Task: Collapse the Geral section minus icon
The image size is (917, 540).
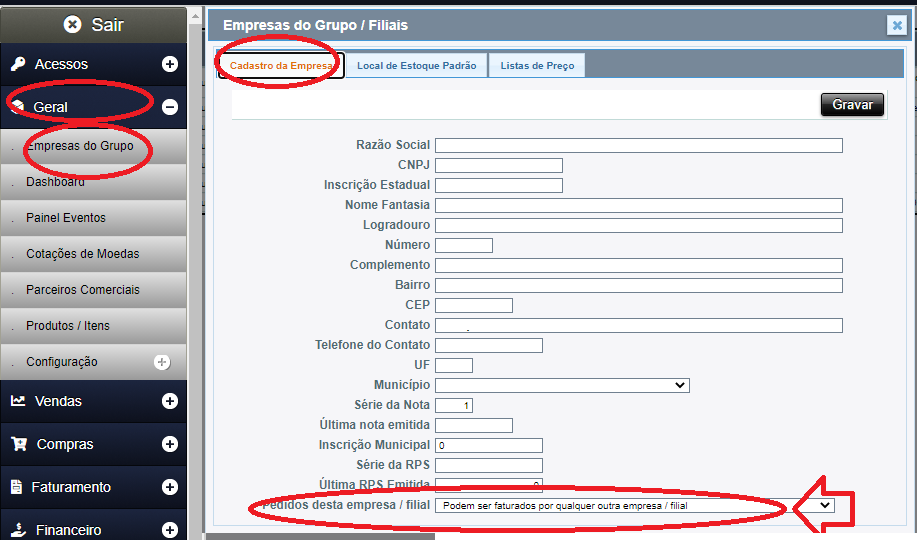Action: (x=170, y=107)
